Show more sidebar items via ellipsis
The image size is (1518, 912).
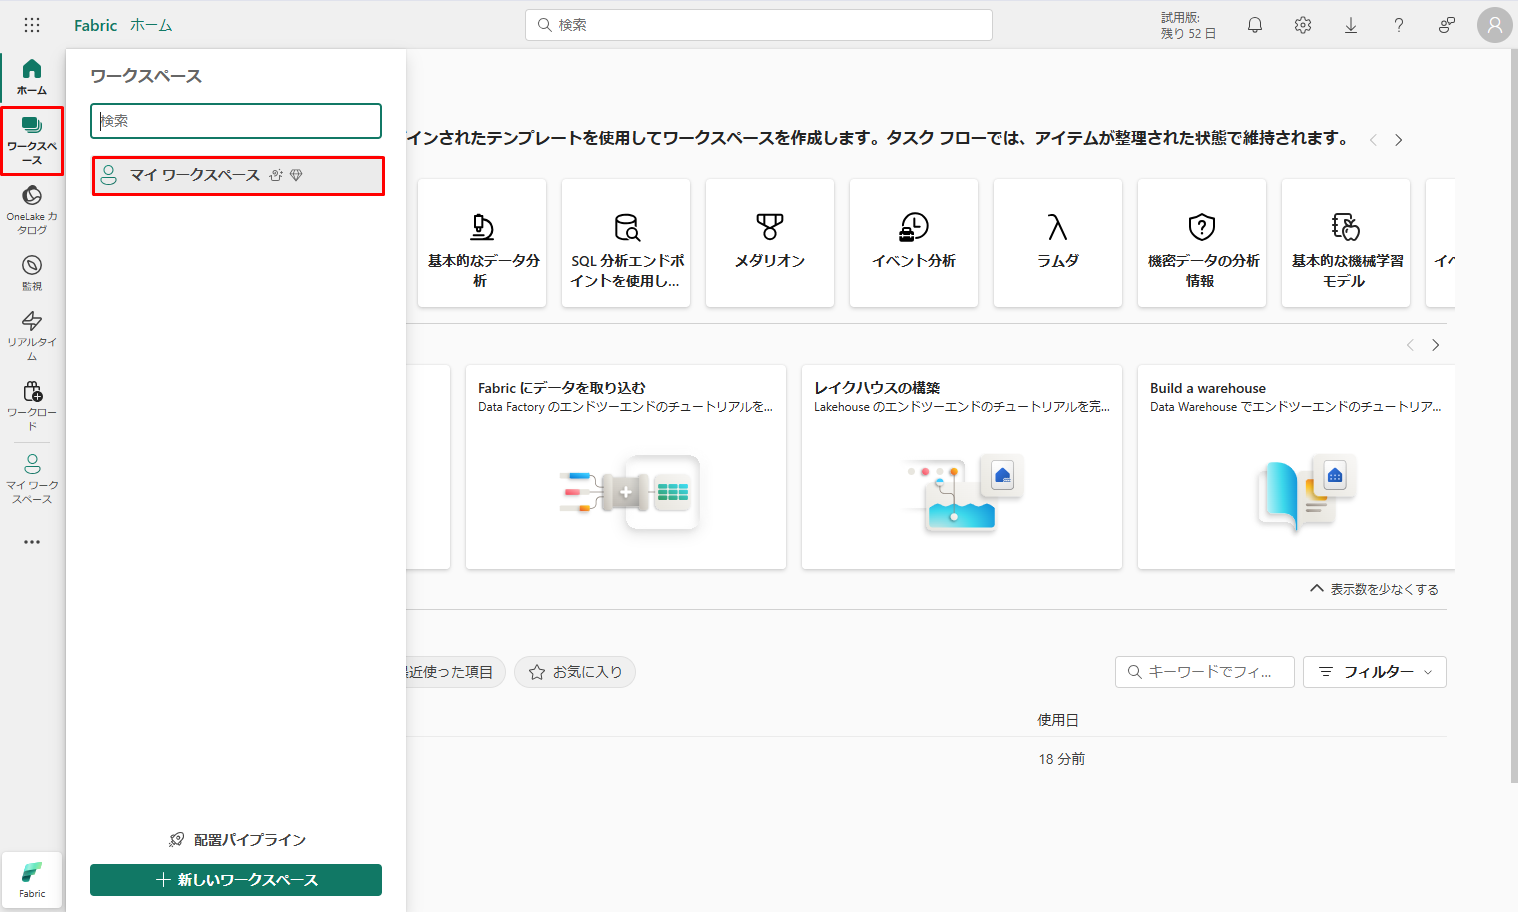point(32,542)
